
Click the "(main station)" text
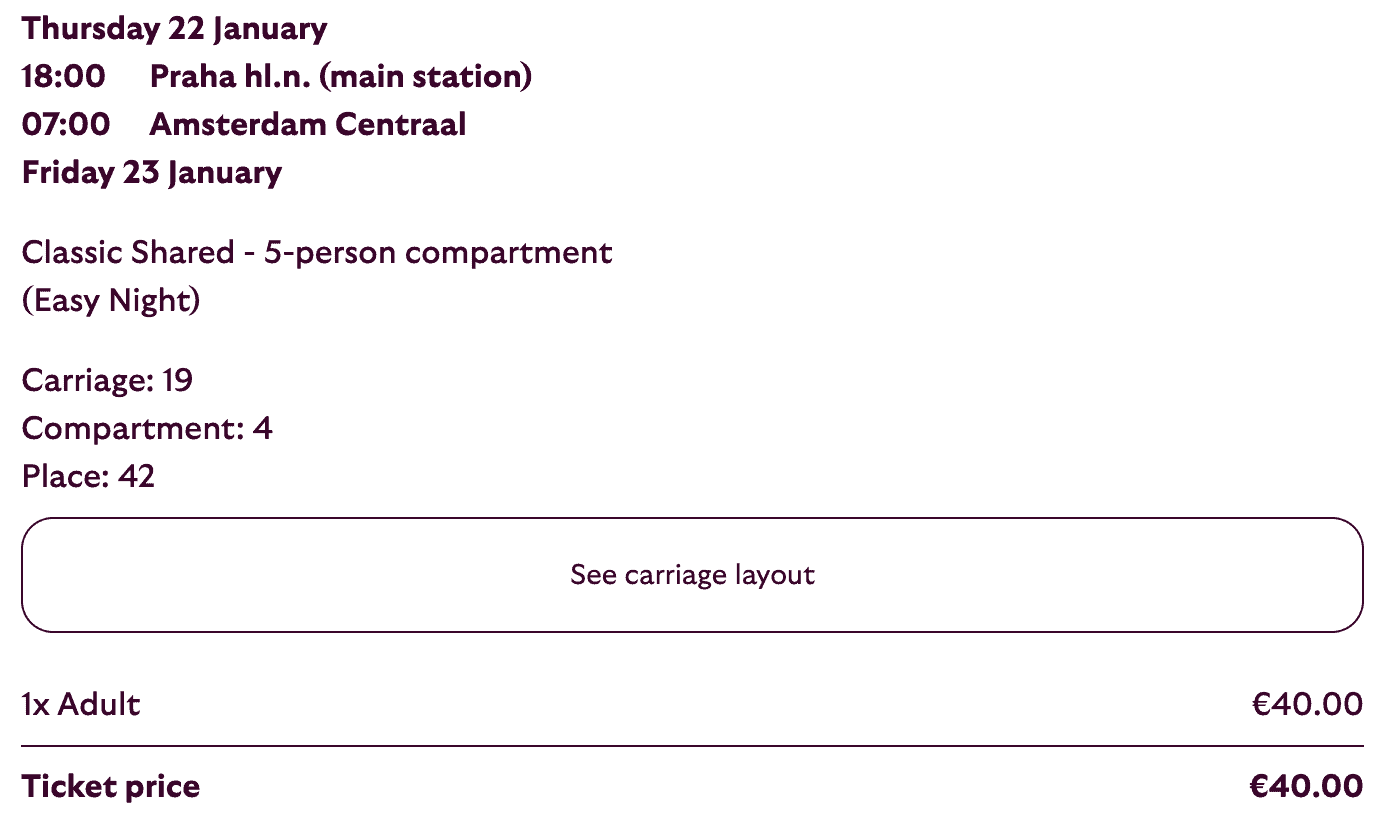pos(426,76)
